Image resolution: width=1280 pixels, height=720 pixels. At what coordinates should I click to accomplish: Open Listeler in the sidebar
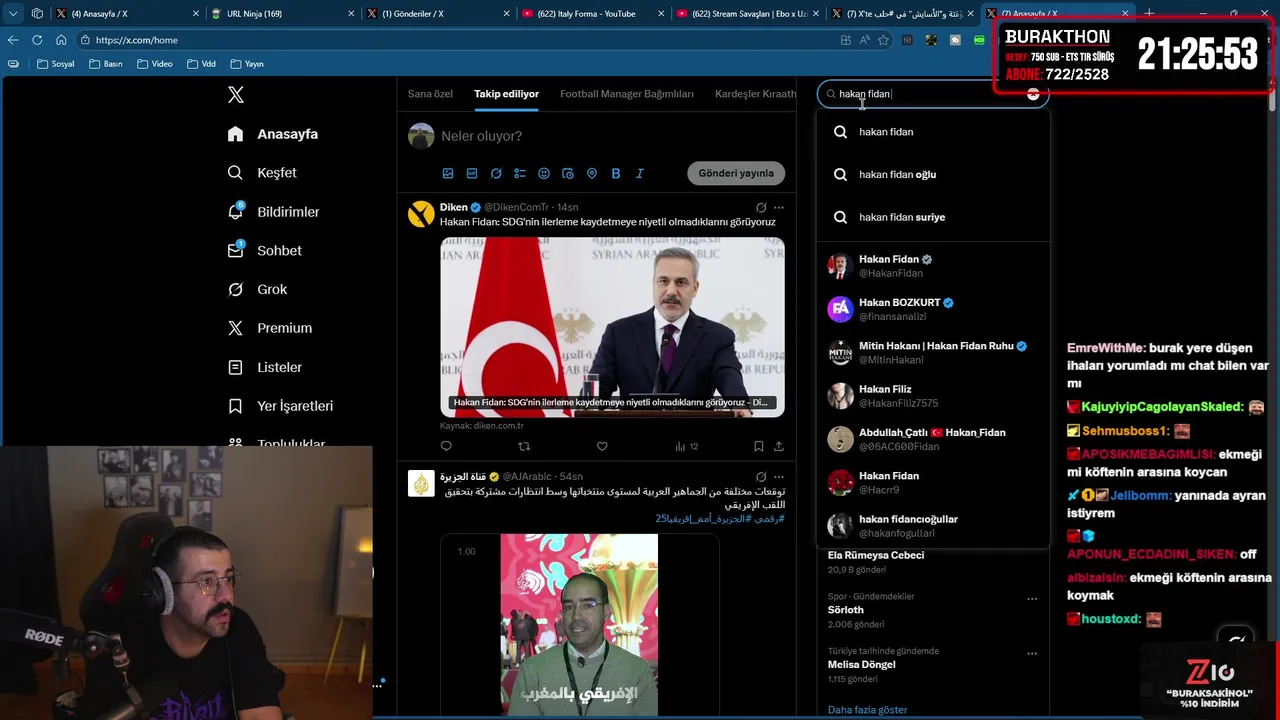pyautogui.click(x=265, y=367)
